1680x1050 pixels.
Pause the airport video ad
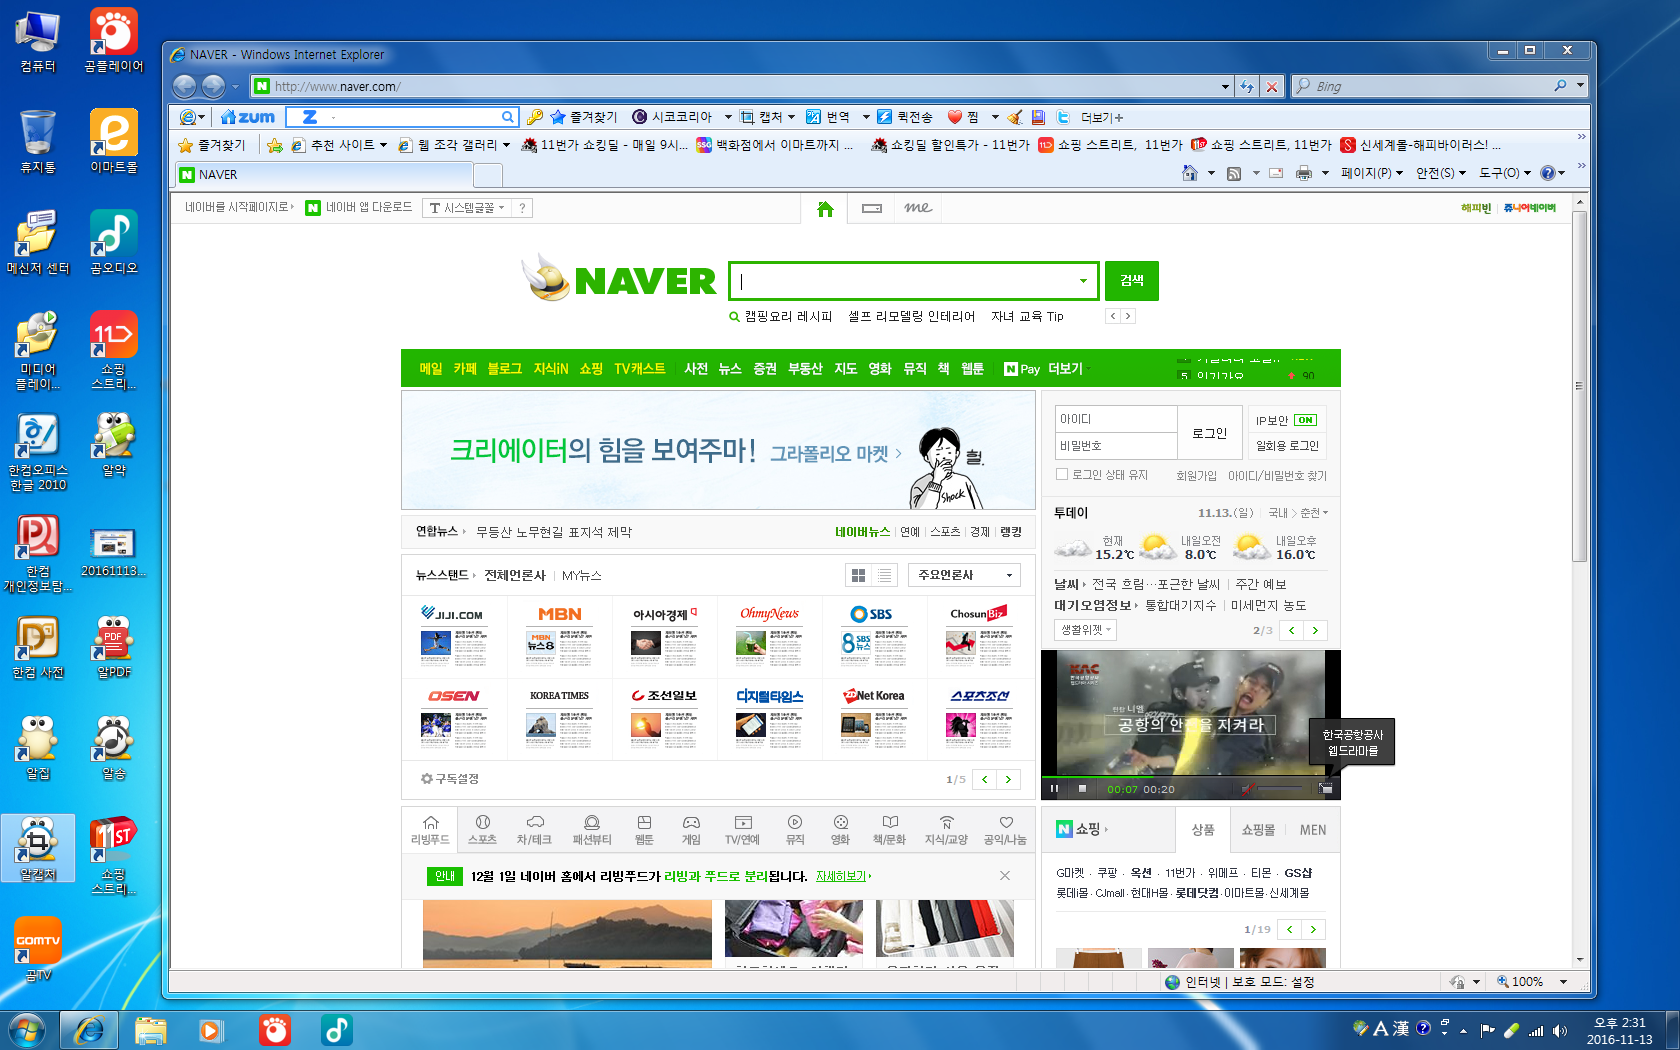[1054, 789]
